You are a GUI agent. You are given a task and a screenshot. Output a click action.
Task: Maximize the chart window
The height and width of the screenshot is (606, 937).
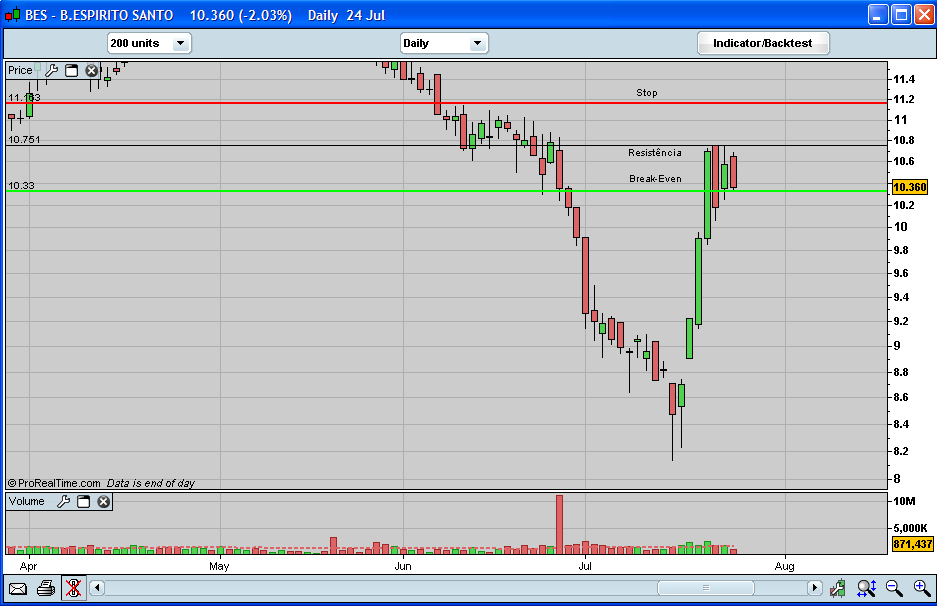[x=901, y=14]
